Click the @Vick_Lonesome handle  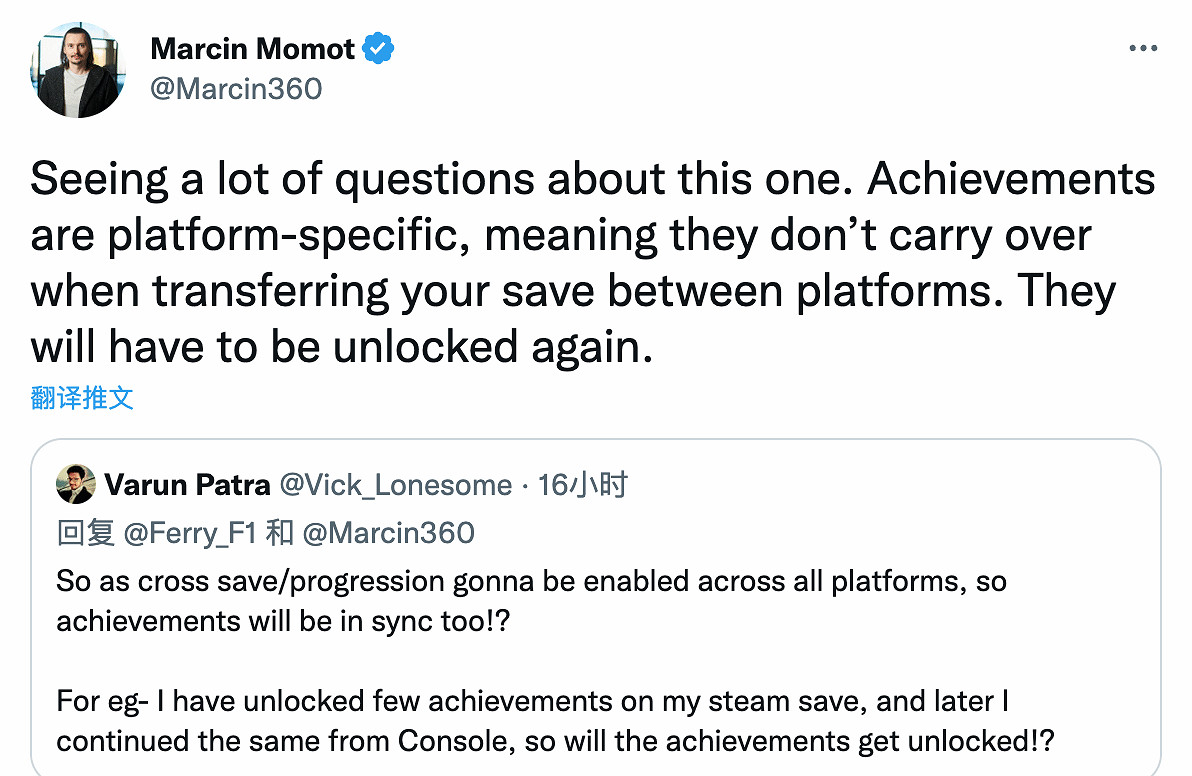[x=395, y=485]
